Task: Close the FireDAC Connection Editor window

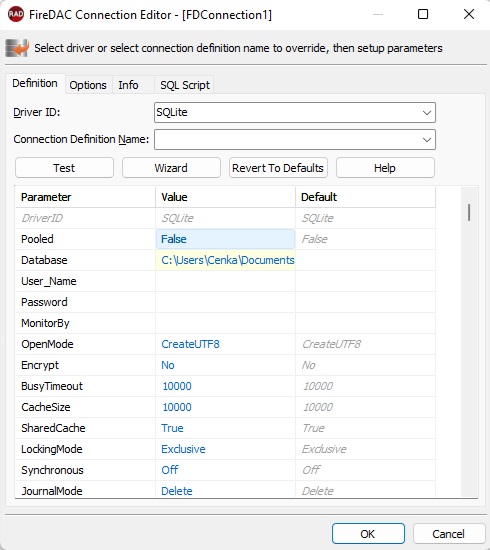Action: [x=469, y=14]
